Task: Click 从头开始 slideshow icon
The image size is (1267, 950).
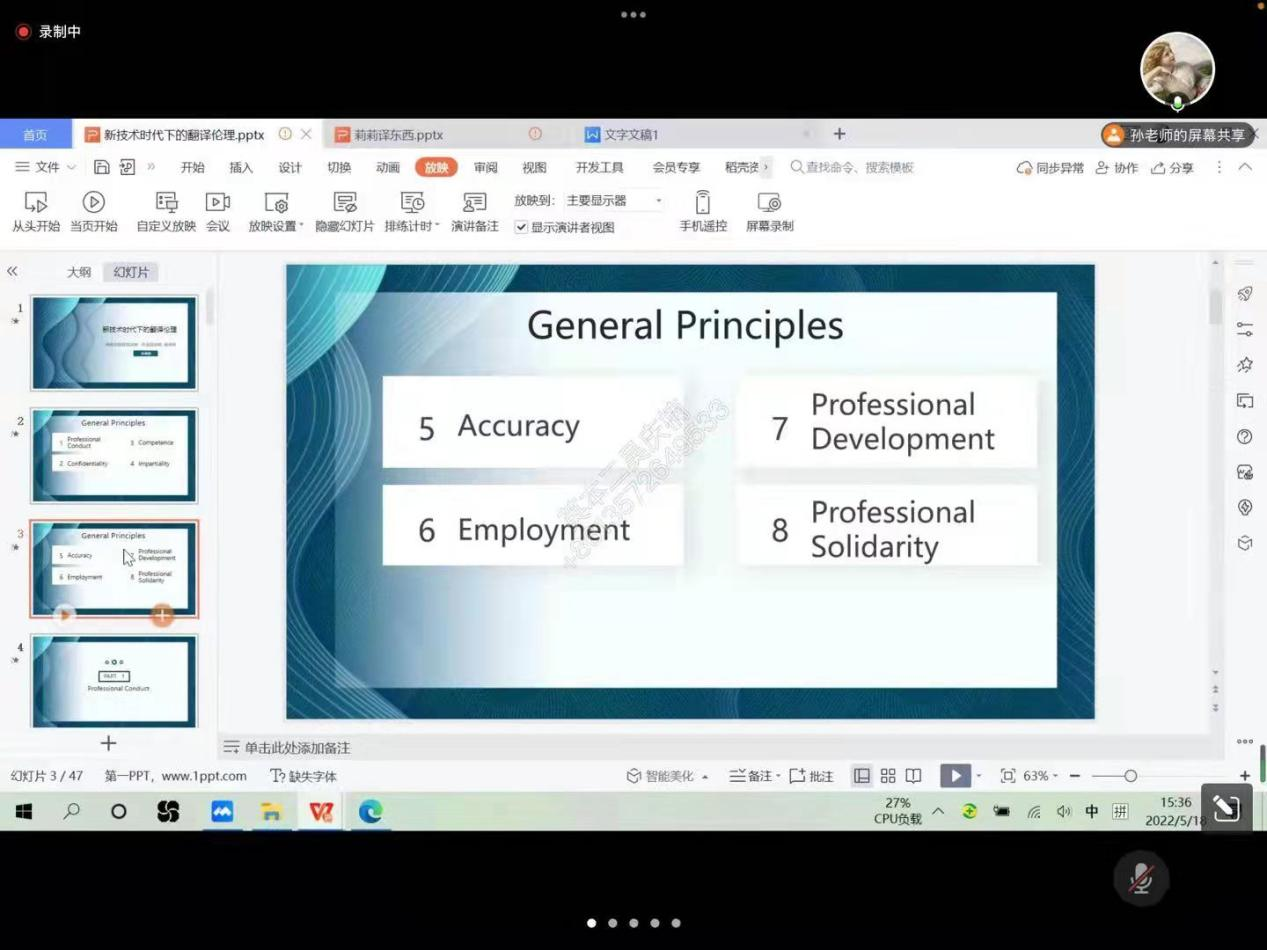Action: (x=36, y=203)
